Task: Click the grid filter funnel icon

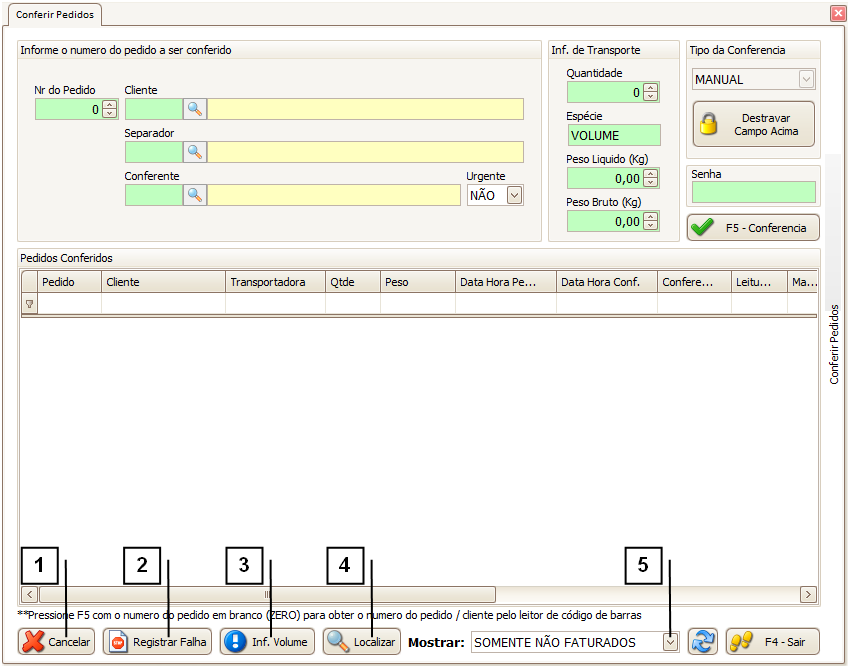Action: [29, 304]
